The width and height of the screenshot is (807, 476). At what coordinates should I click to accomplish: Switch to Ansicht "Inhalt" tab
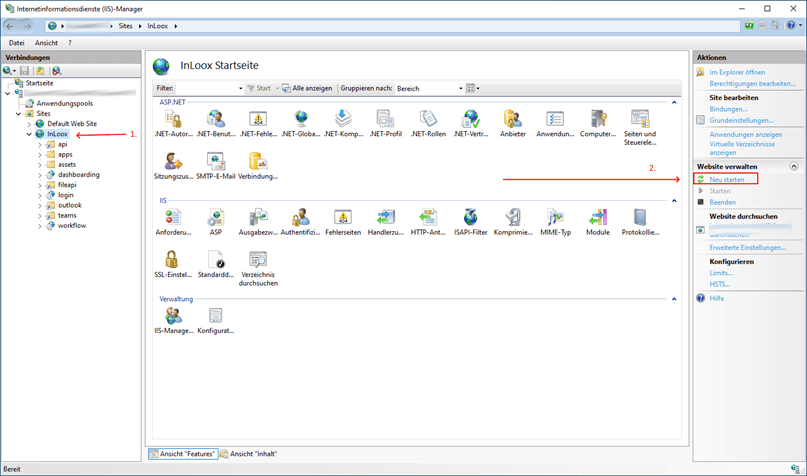249,454
